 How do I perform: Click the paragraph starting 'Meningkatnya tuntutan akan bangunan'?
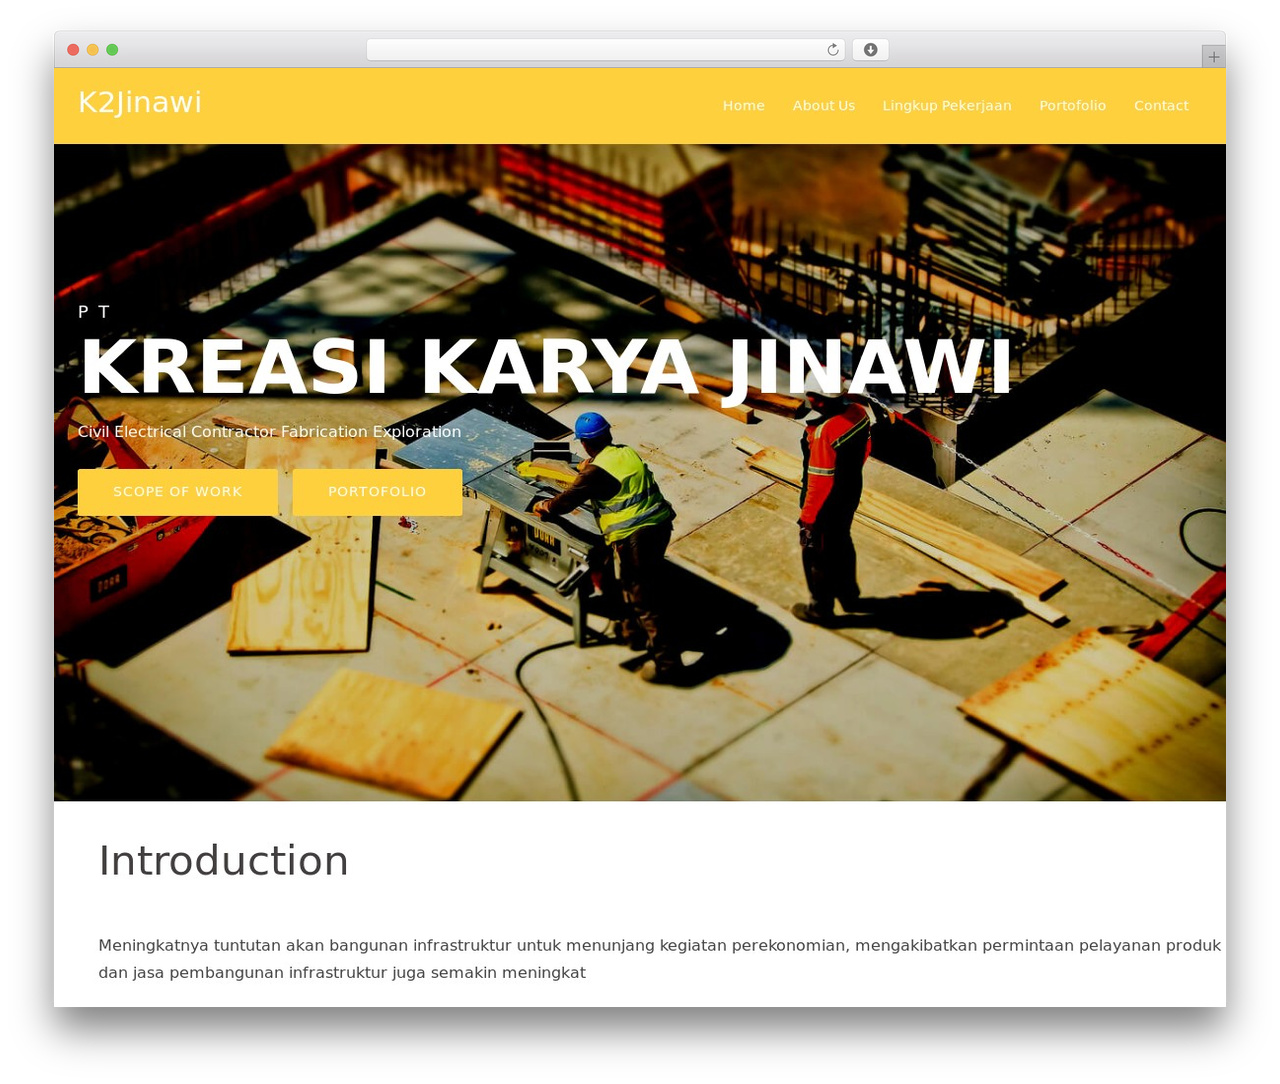point(660,959)
